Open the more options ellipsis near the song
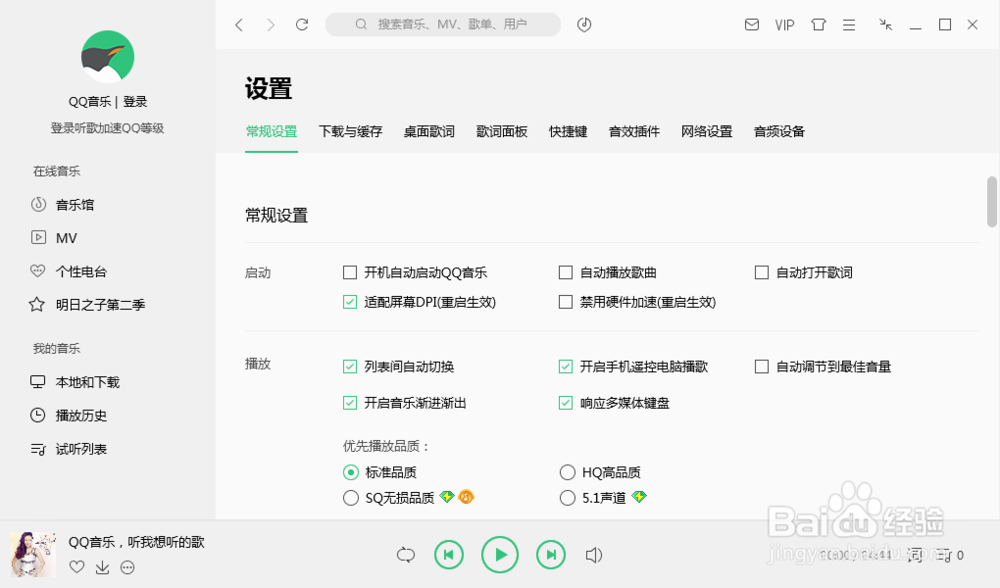Screen dimensions: 1000x588 pos(127,567)
